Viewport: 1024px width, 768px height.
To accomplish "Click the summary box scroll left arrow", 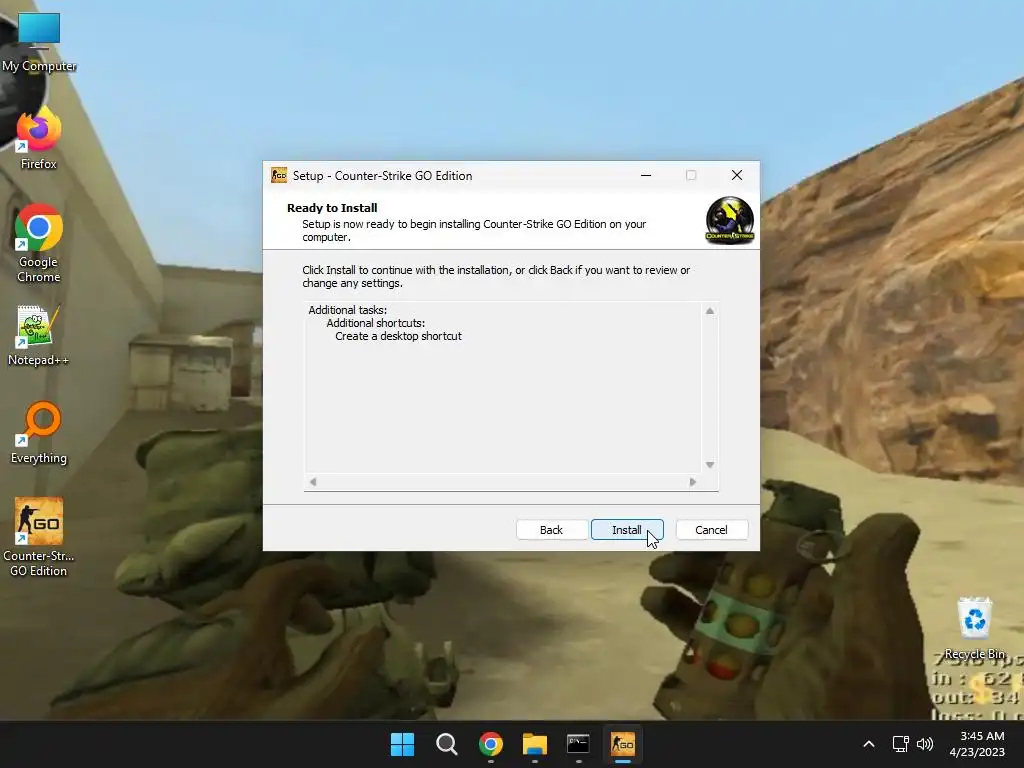I will [x=313, y=482].
